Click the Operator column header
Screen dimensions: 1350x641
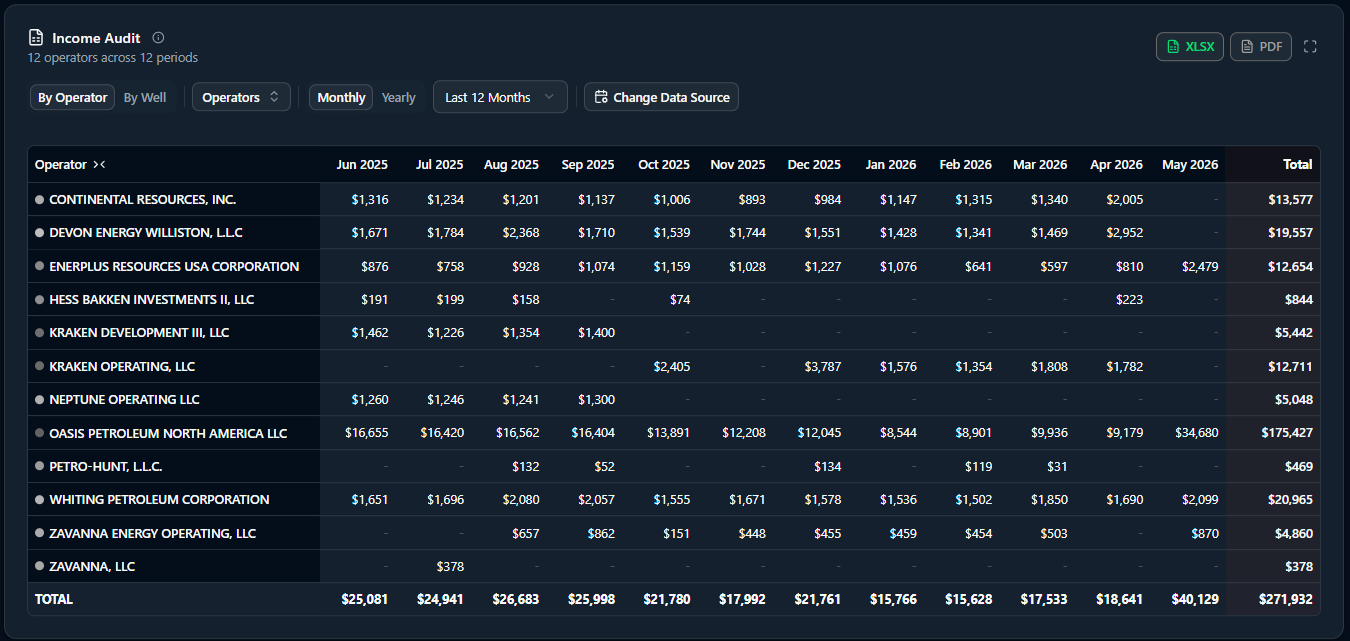pyautogui.click(x=61, y=165)
